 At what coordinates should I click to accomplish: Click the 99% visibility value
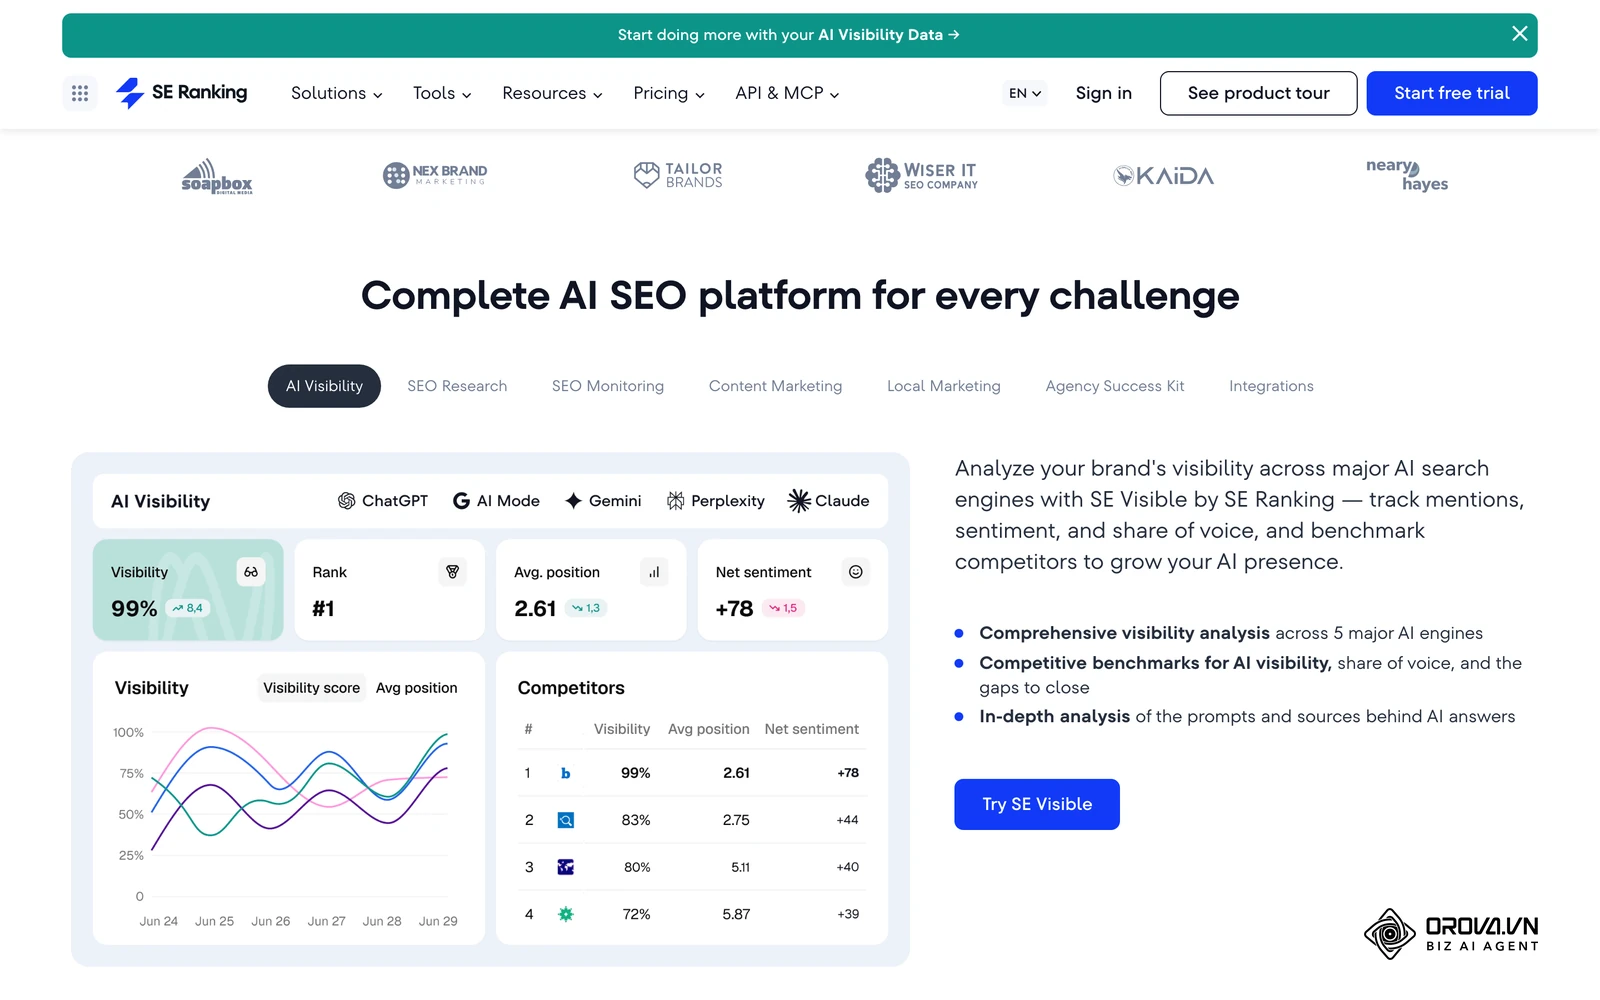tap(134, 609)
